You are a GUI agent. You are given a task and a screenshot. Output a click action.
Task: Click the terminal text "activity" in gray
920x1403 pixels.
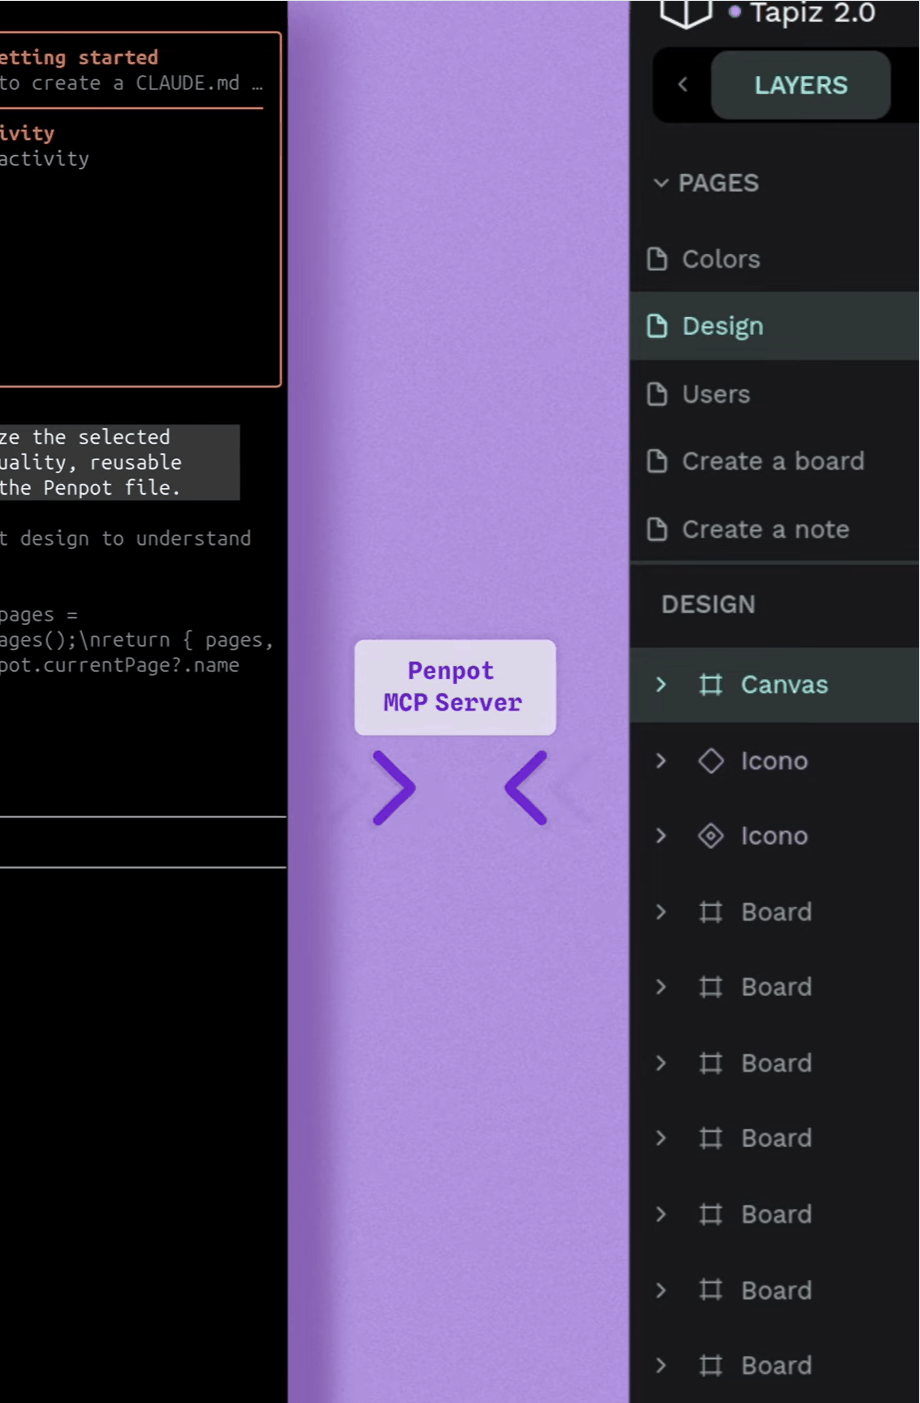[x=45, y=159]
